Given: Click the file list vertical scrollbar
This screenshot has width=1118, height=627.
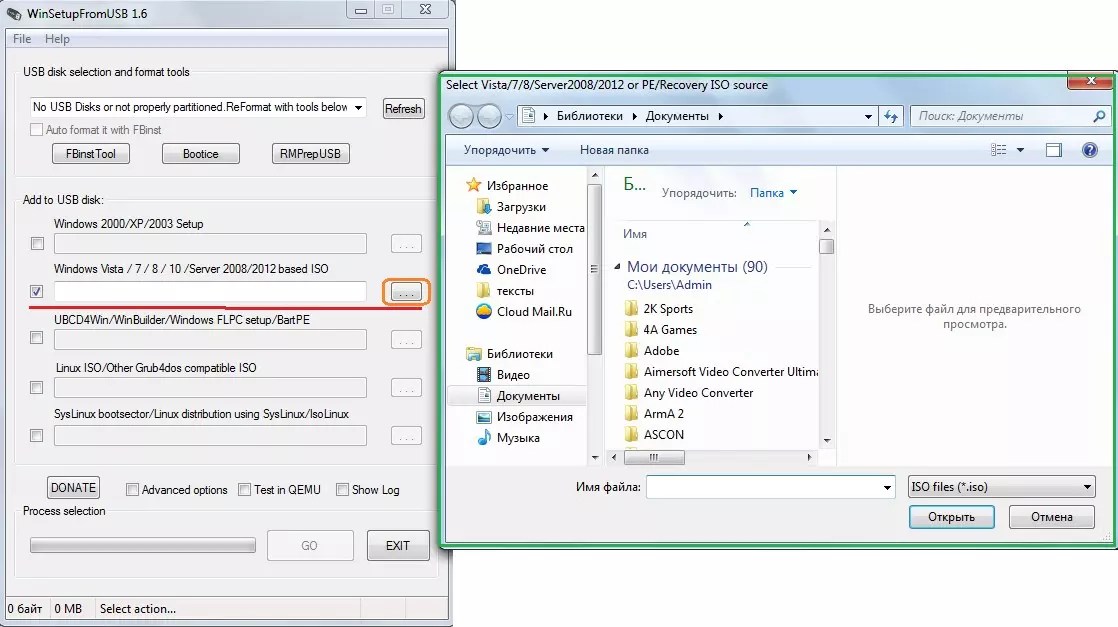Looking at the screenshot, I should [826, 340].
